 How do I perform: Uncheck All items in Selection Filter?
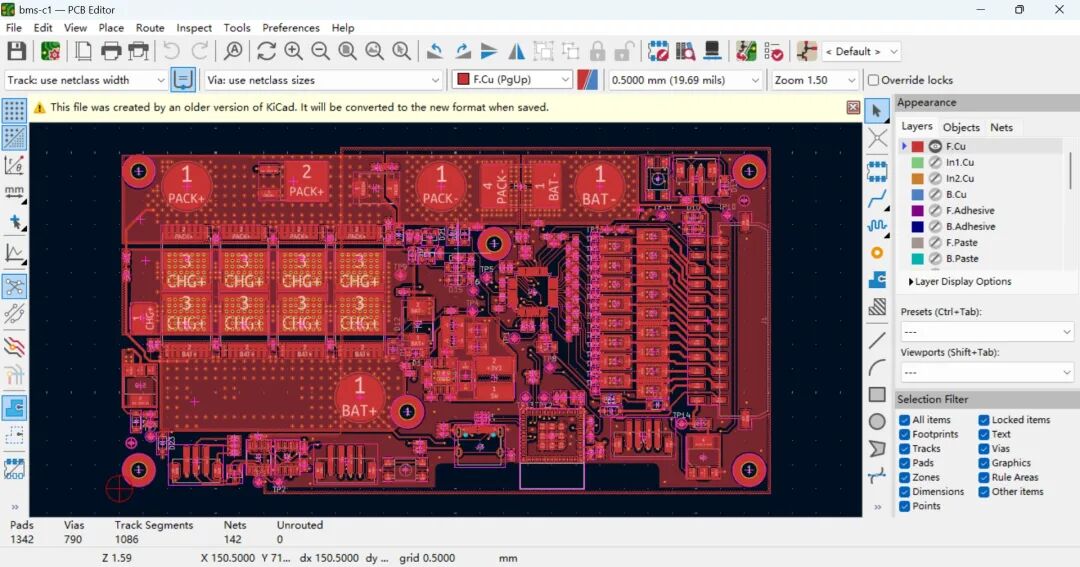click(904, 420)
